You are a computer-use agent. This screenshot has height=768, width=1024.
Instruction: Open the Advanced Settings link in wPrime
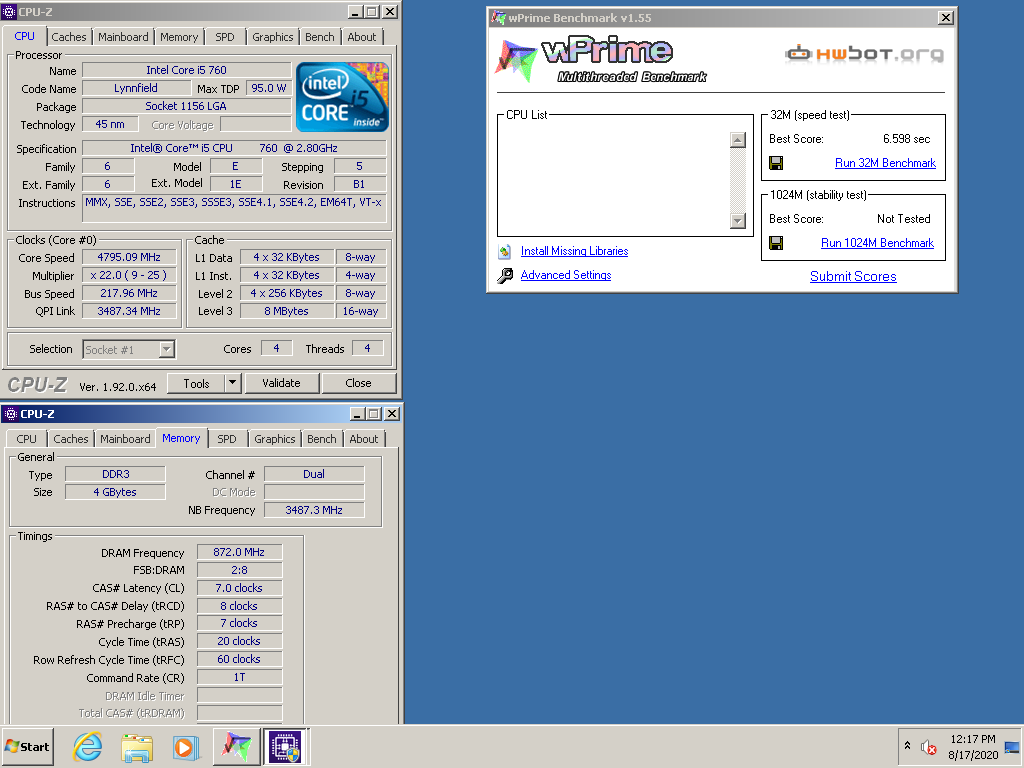(x=566, y=276)
